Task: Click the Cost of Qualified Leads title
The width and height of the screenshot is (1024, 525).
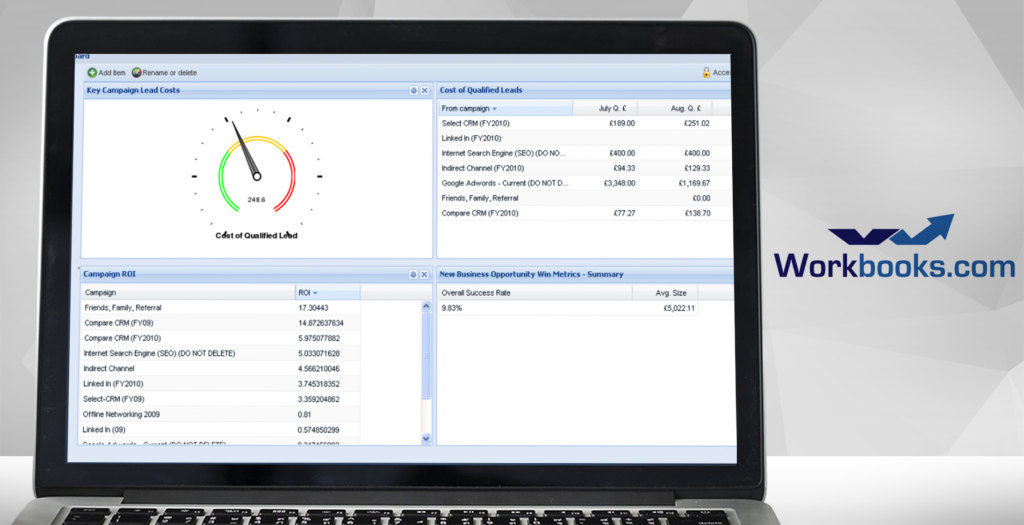Action: tap(481, 90)
